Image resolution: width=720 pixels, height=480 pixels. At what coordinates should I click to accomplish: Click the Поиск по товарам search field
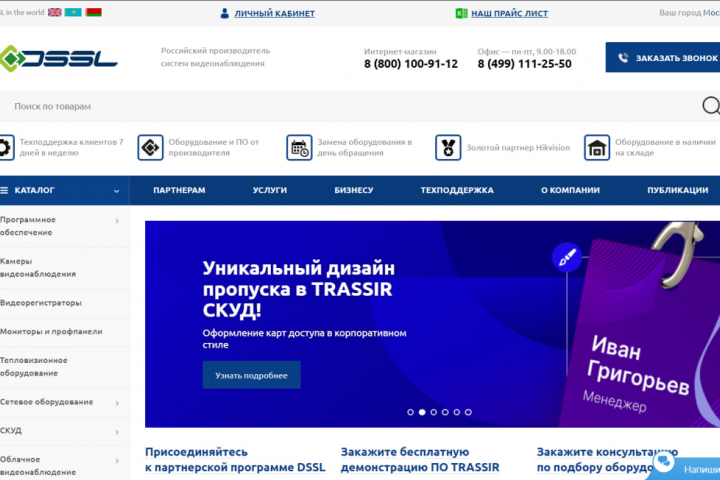point(349,106)
